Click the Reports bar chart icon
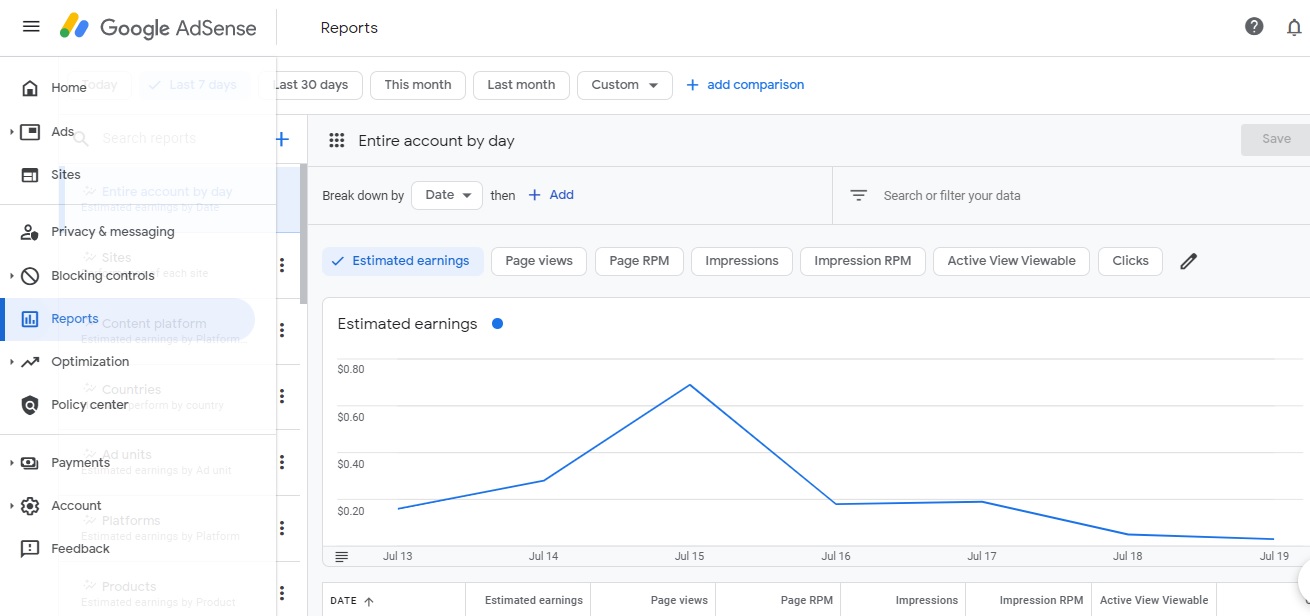The height and width of the screenshot is (616, 1310). [x=30, y=319]
